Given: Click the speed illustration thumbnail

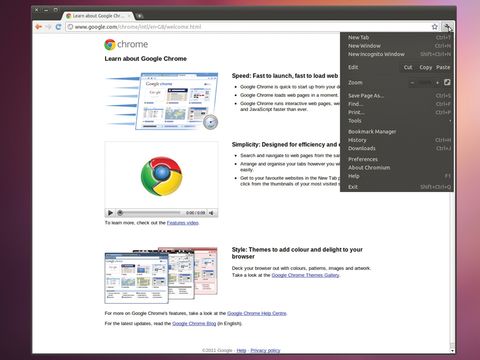Looking at the screenshot, I should (162, 101).
